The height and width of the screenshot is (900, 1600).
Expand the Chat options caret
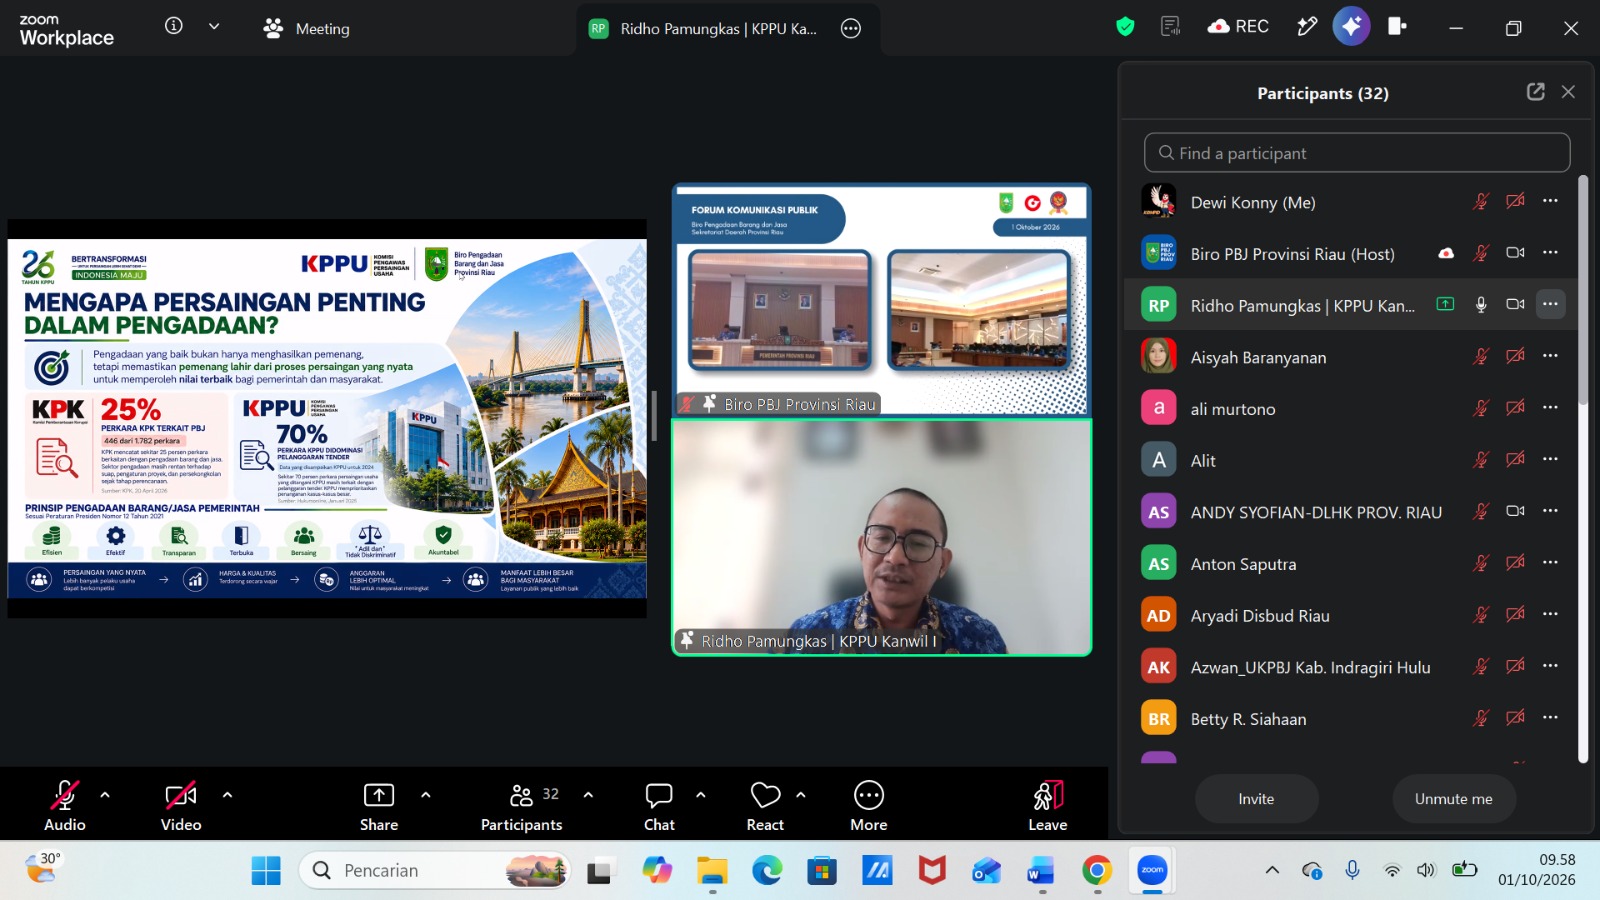click(701, 795)
